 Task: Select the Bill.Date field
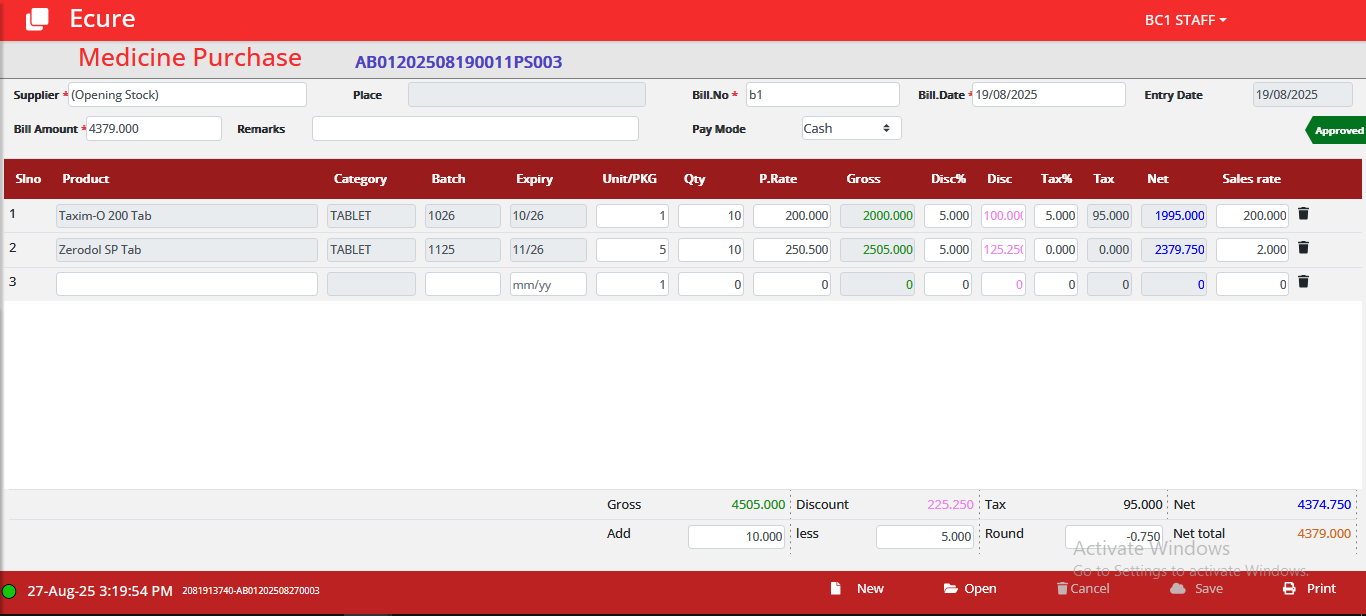click(x=1049, y=95)
